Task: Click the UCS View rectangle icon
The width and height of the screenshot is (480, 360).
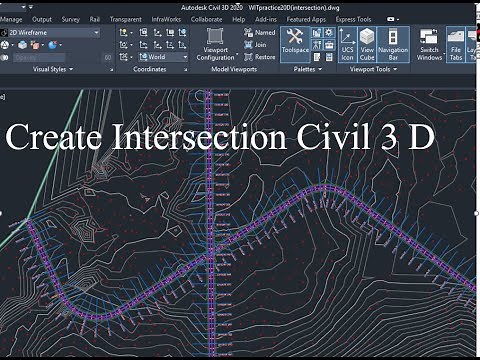Action: coord(170,32)
